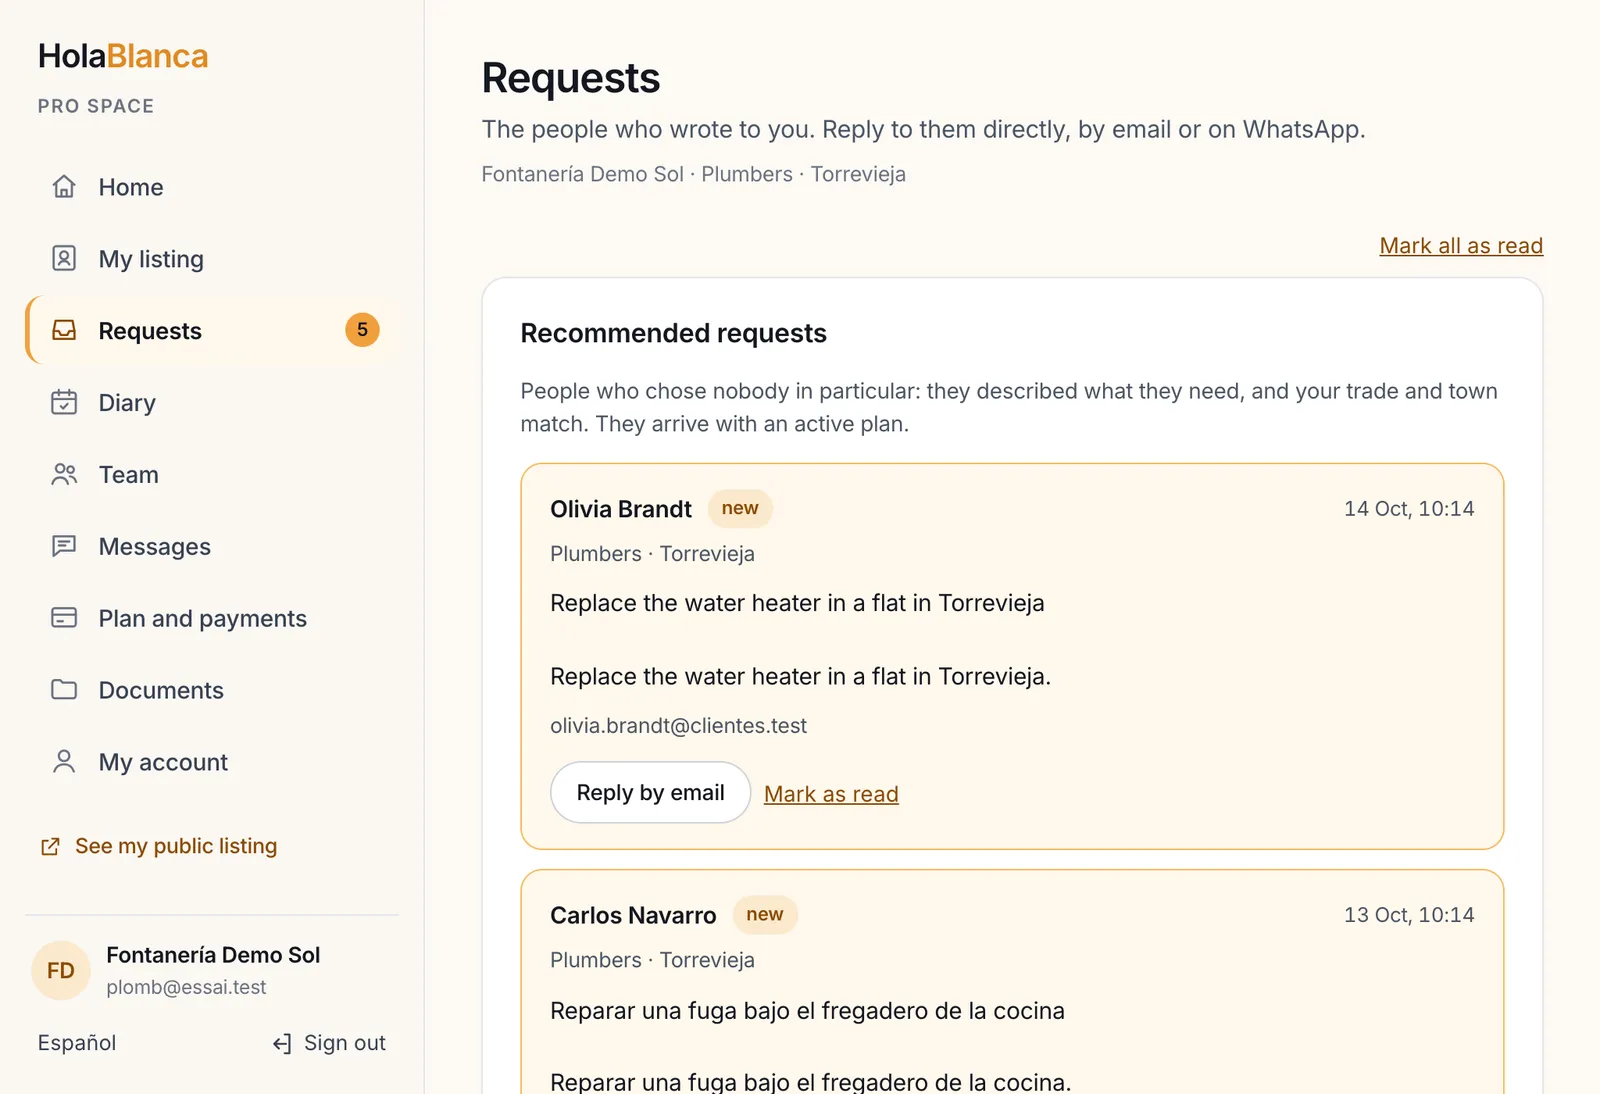
Task: Open the Diary section
Action: click(212, 402)
